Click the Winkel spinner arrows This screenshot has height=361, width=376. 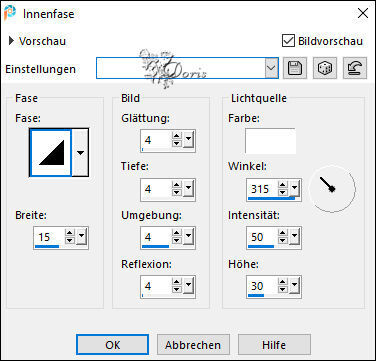[283, 189]
